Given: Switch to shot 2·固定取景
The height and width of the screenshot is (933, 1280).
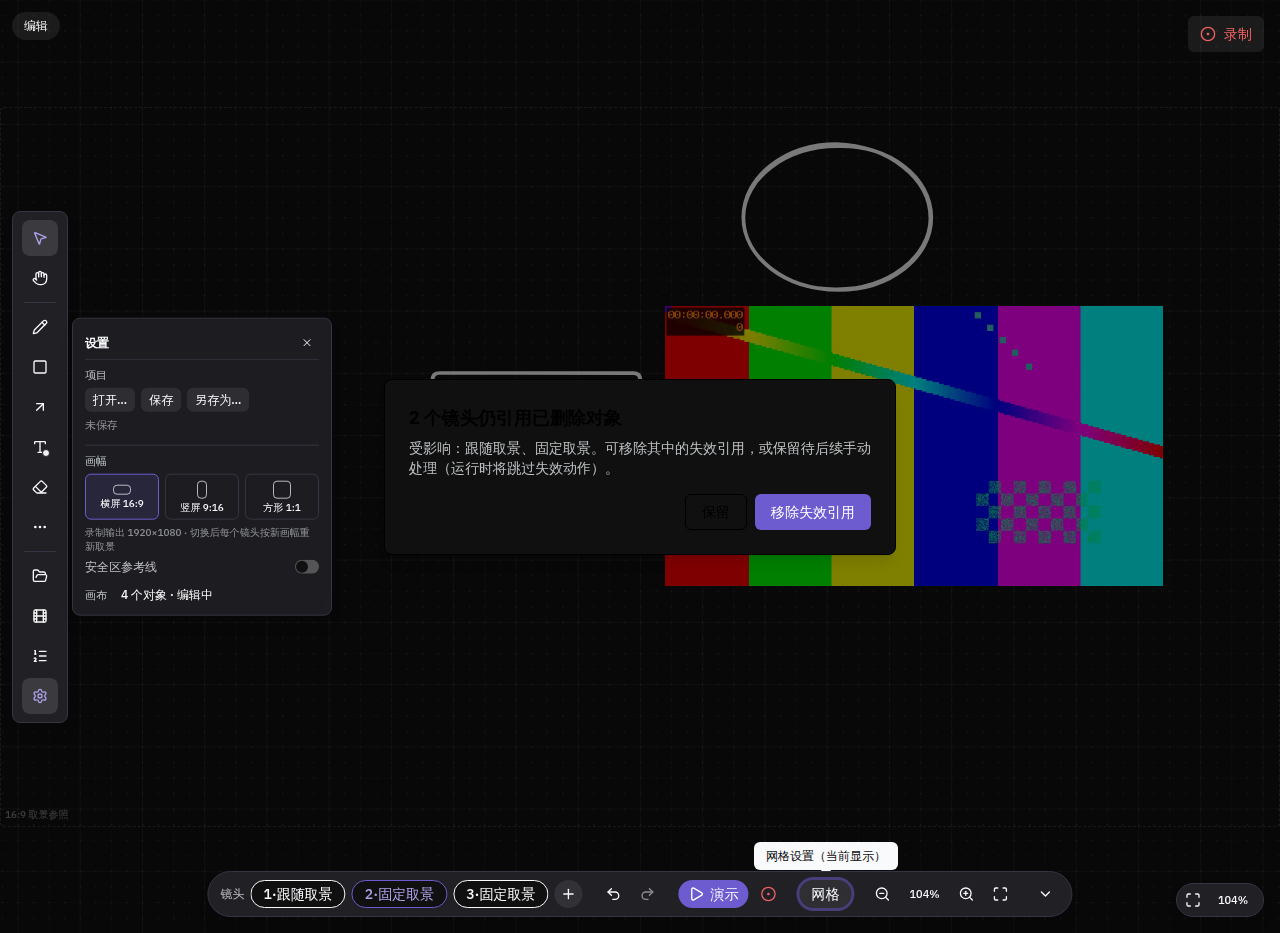Looking at the screenshot, I should 399,894.
